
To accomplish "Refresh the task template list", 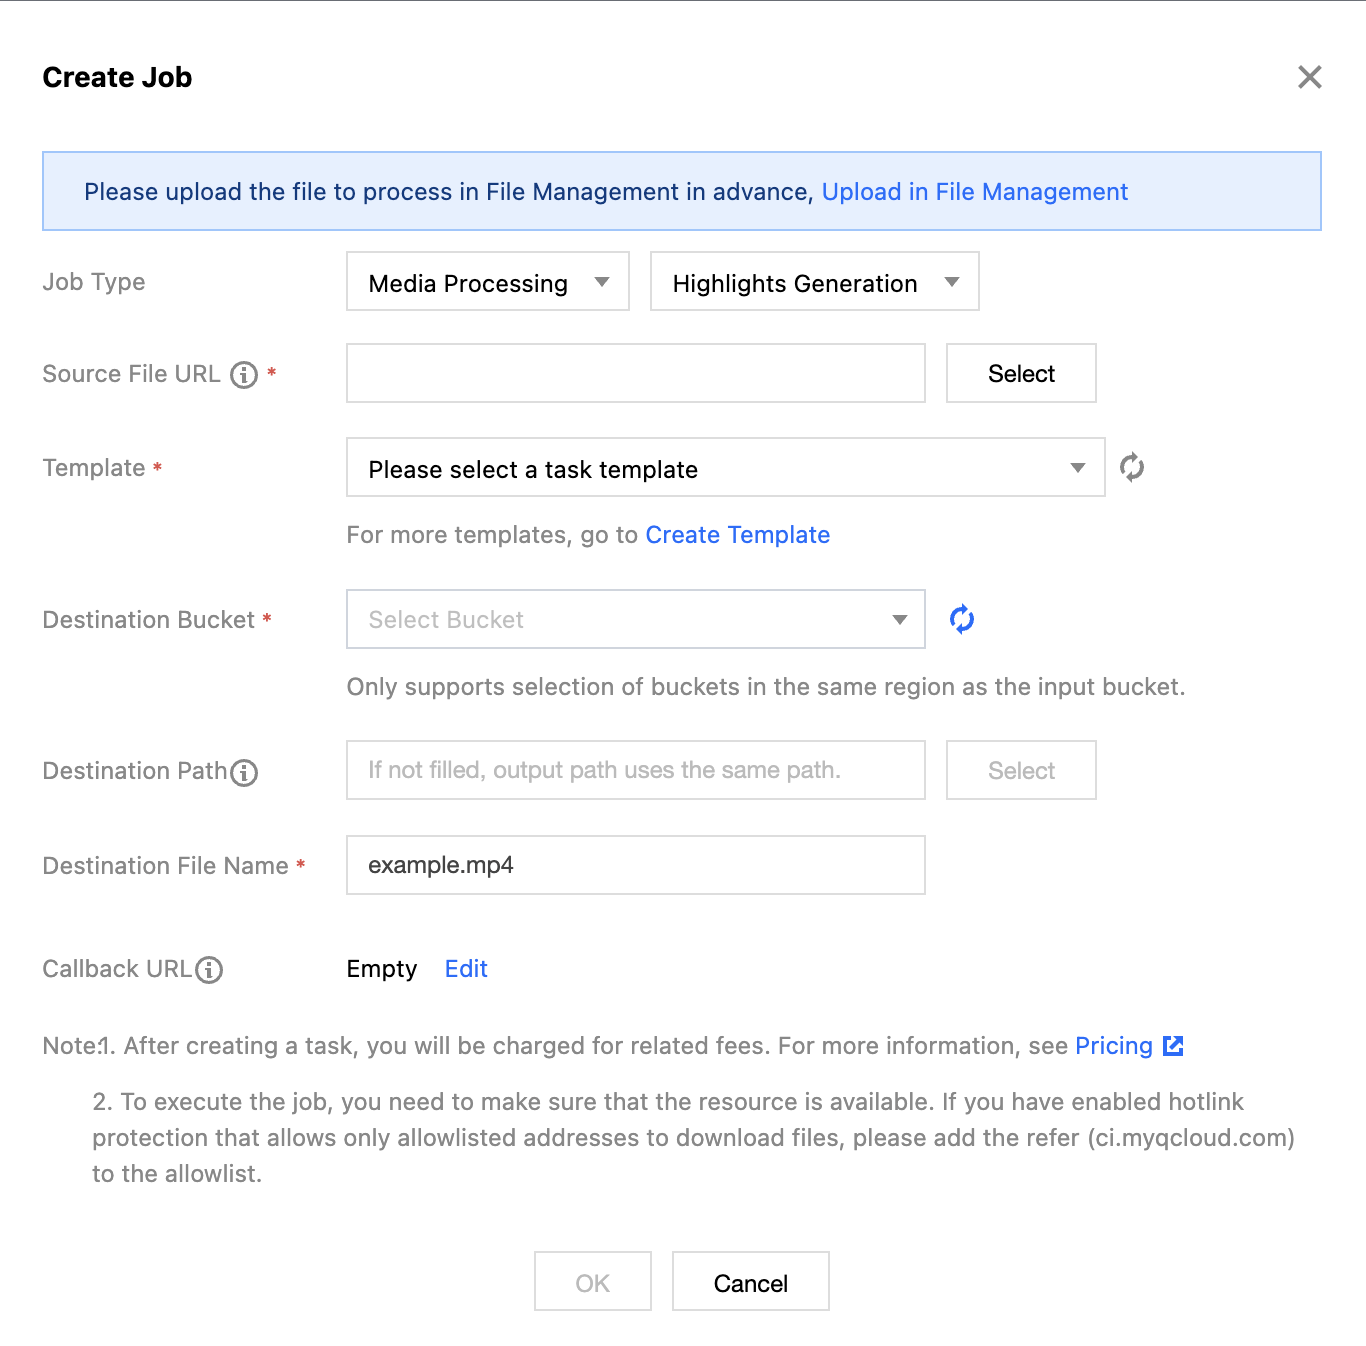I will pos(1132,467).
